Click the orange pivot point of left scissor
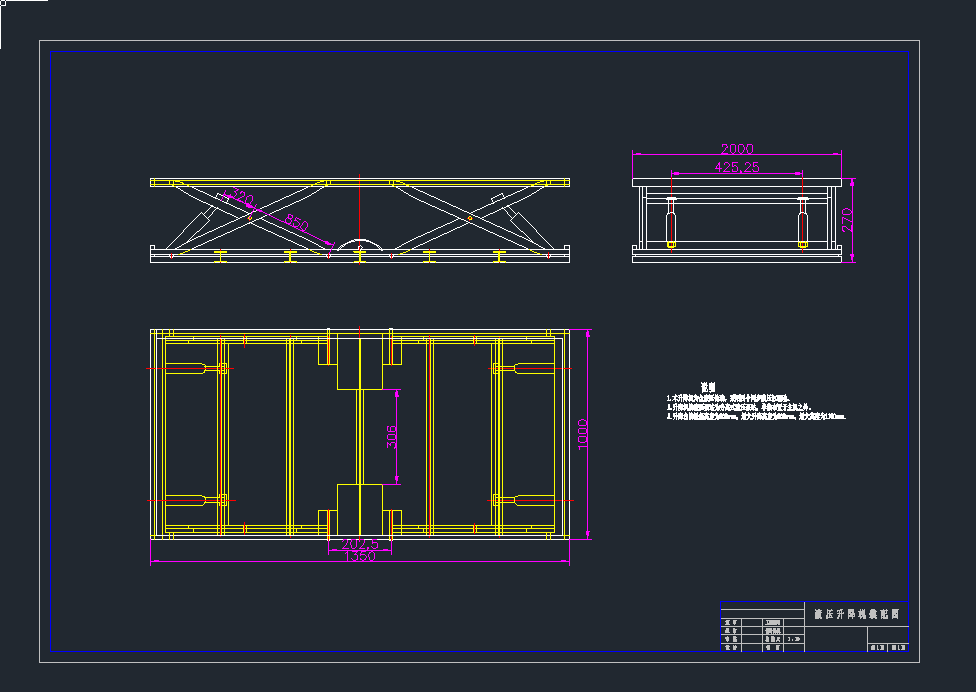The width and height of the screenshot is (976, 692). [x=250, y=218]
